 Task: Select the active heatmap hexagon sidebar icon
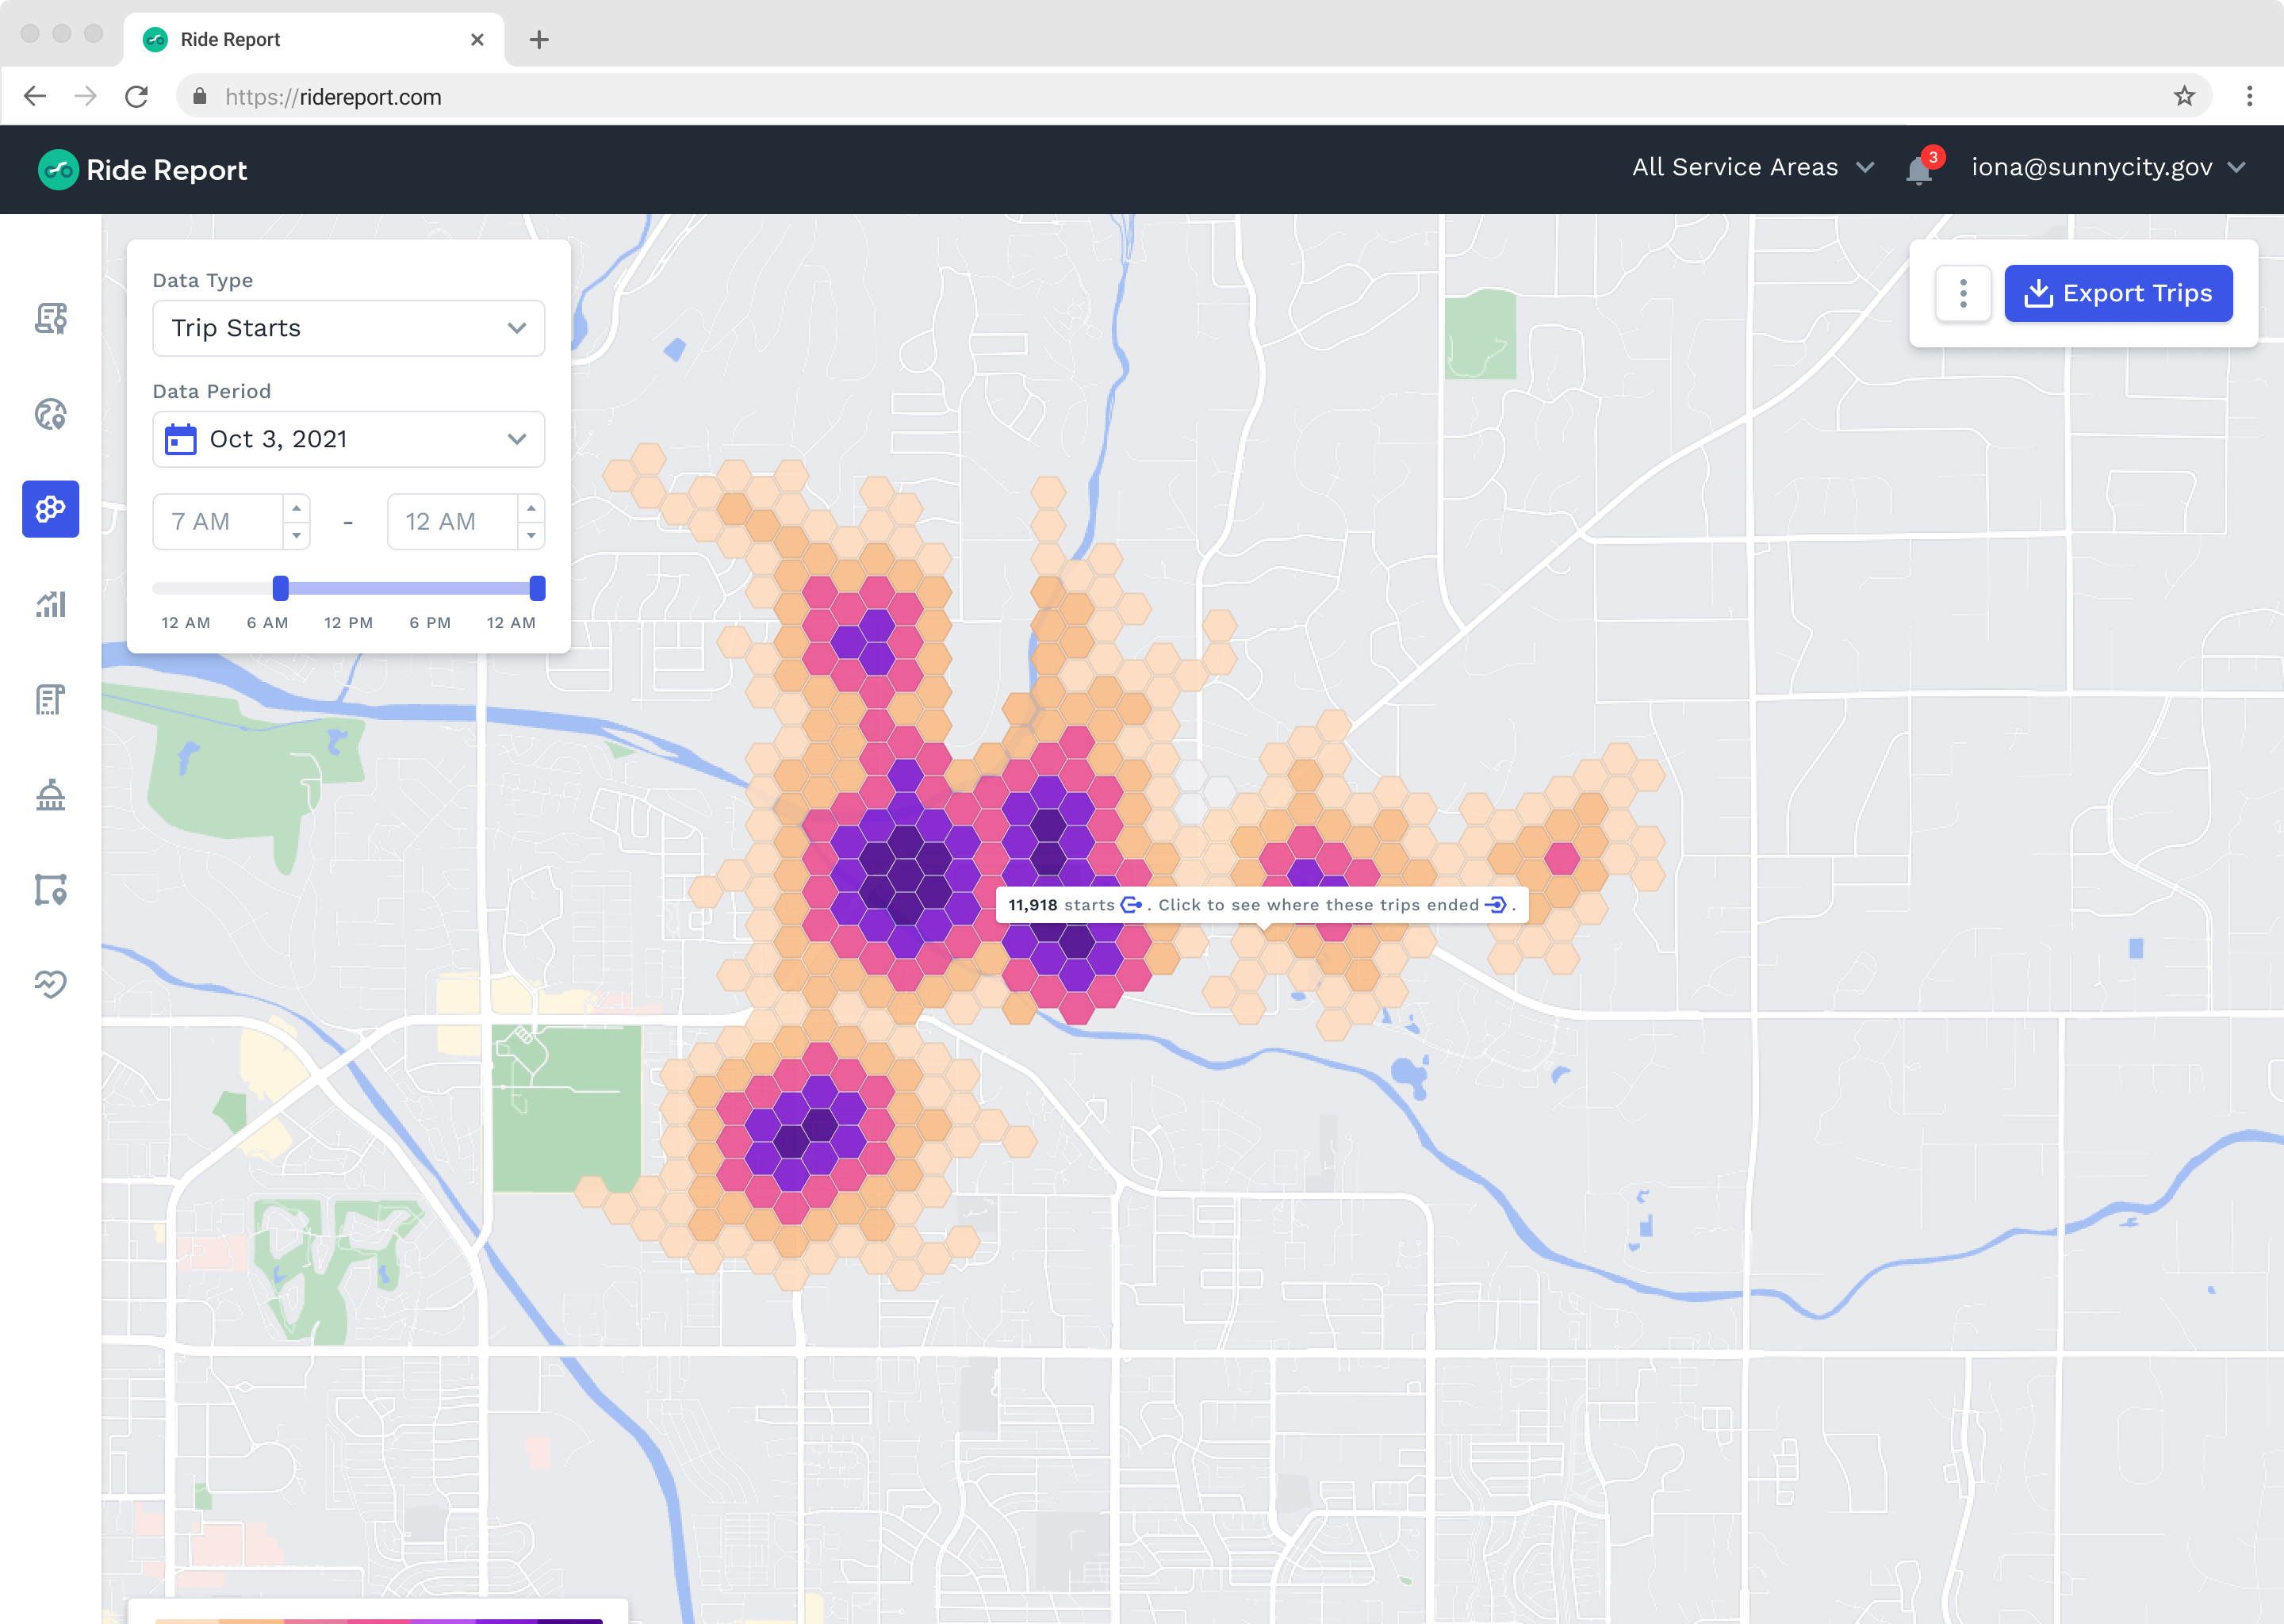[x=51, y=509]
